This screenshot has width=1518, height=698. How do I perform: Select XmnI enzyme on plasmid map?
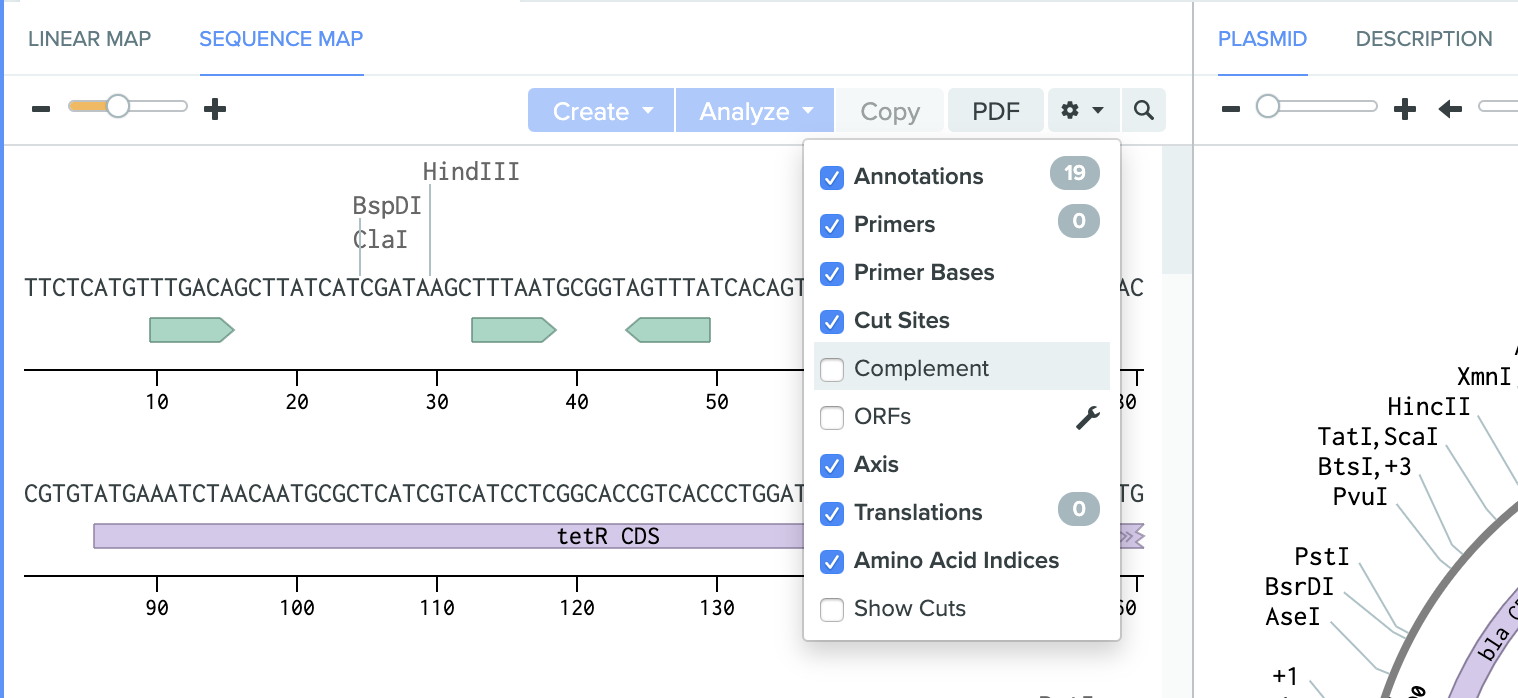(x=1484, y=376)
